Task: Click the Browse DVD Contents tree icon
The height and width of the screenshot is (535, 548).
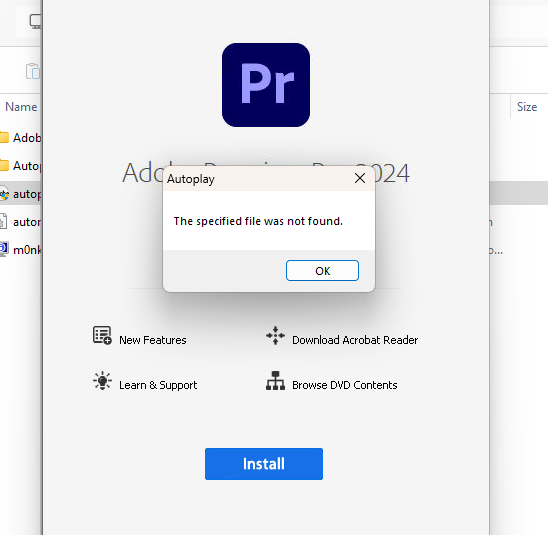Action: 275,381
